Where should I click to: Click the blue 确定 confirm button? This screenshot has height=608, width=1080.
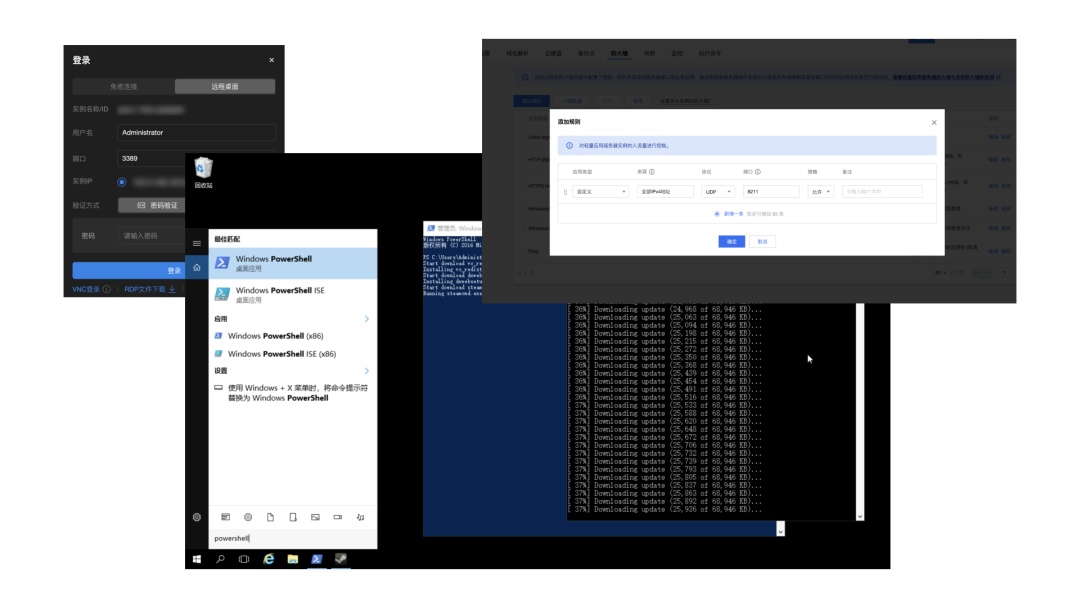(x=731, y=242)
